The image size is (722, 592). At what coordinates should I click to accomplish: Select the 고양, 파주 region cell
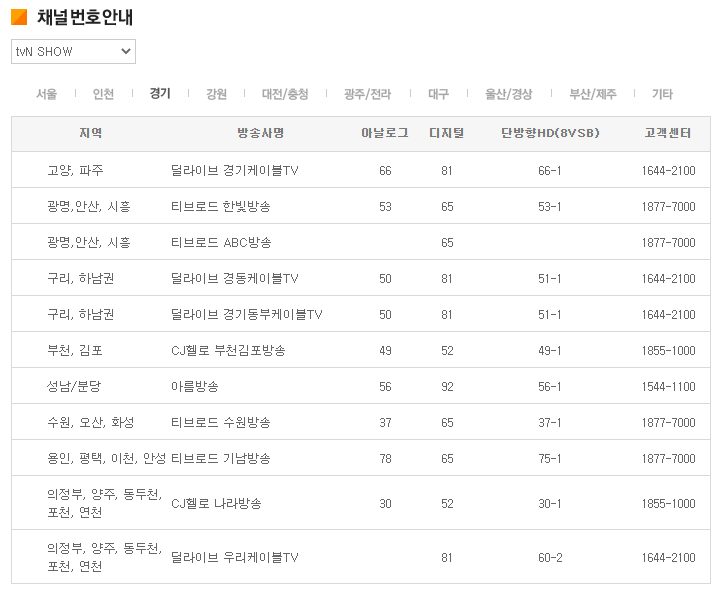click(76, 171)
